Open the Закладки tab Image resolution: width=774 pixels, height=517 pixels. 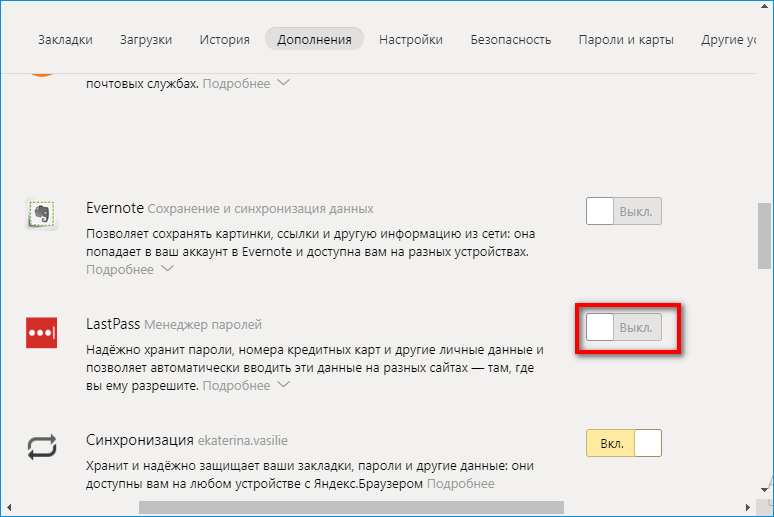tap(65, 40)
